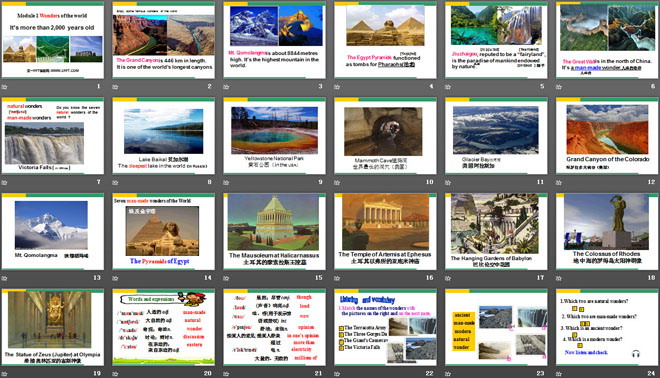660x378 pixels.
Task: Open the 'Which two are natural wonders?' slide
Action: [x=607, y=327]
